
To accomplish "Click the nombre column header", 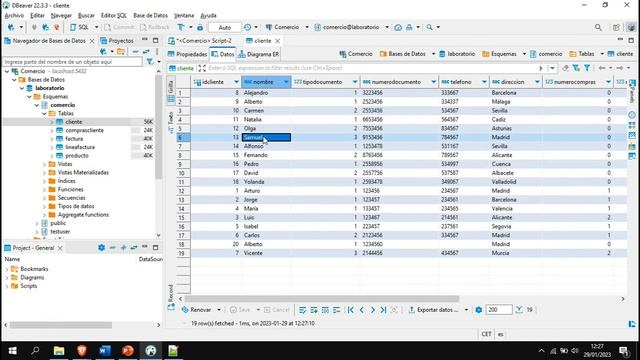I will coord(266,82).
